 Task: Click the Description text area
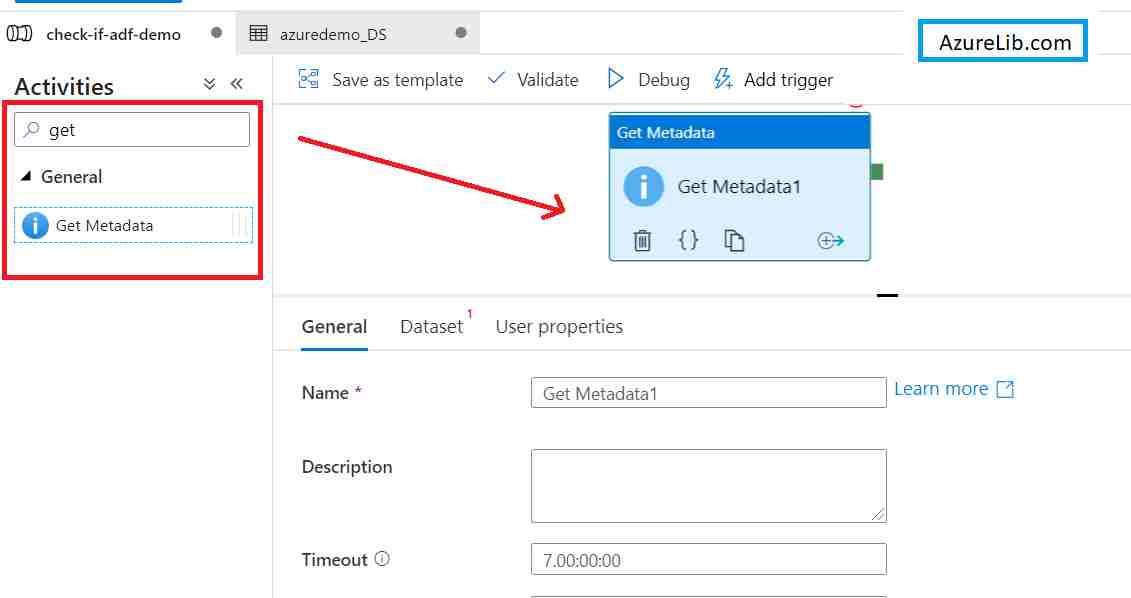(x=709, y=485)
